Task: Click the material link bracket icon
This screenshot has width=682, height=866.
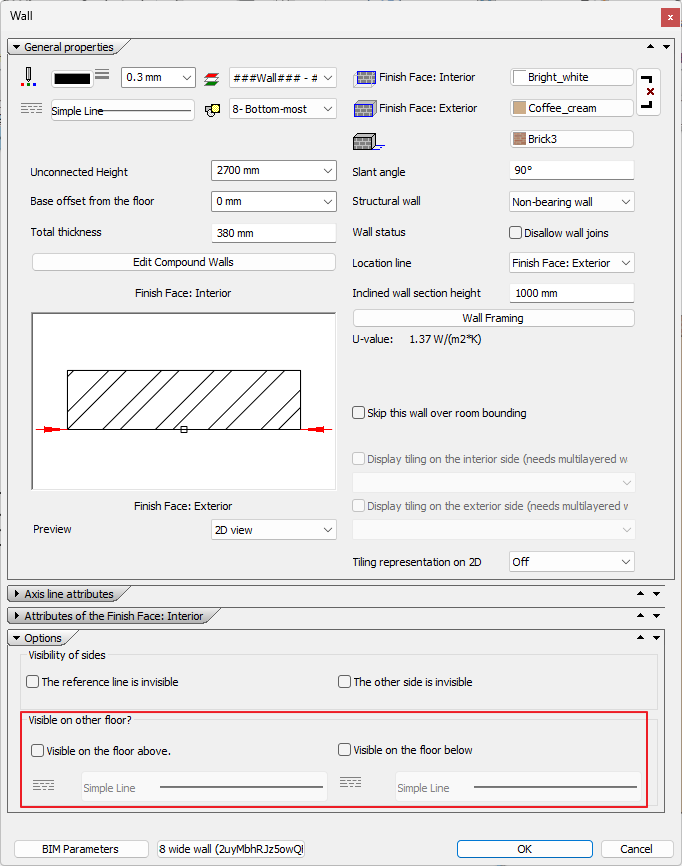Action: pos(649,92)
